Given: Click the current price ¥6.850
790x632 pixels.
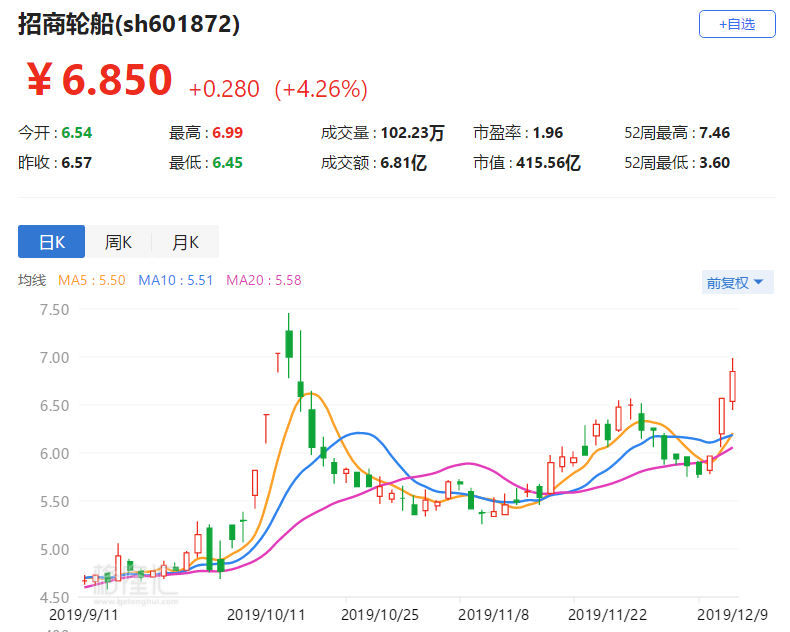Looking at the screenshot, I should 100,80.
